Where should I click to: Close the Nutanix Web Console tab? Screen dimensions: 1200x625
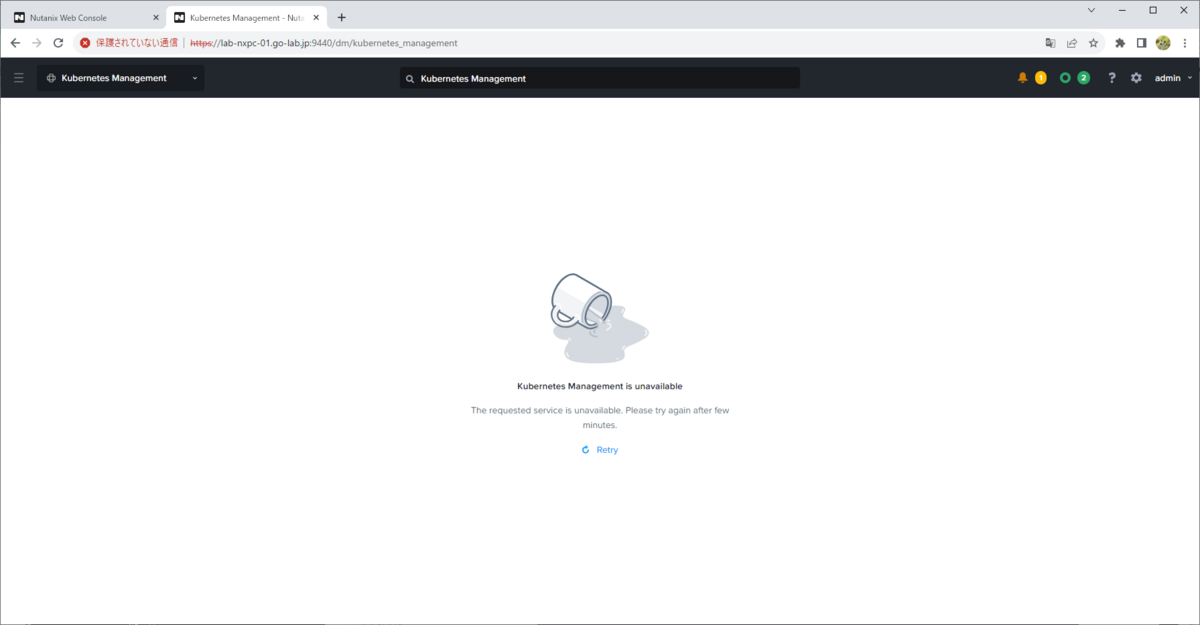[x=155, y=17]
